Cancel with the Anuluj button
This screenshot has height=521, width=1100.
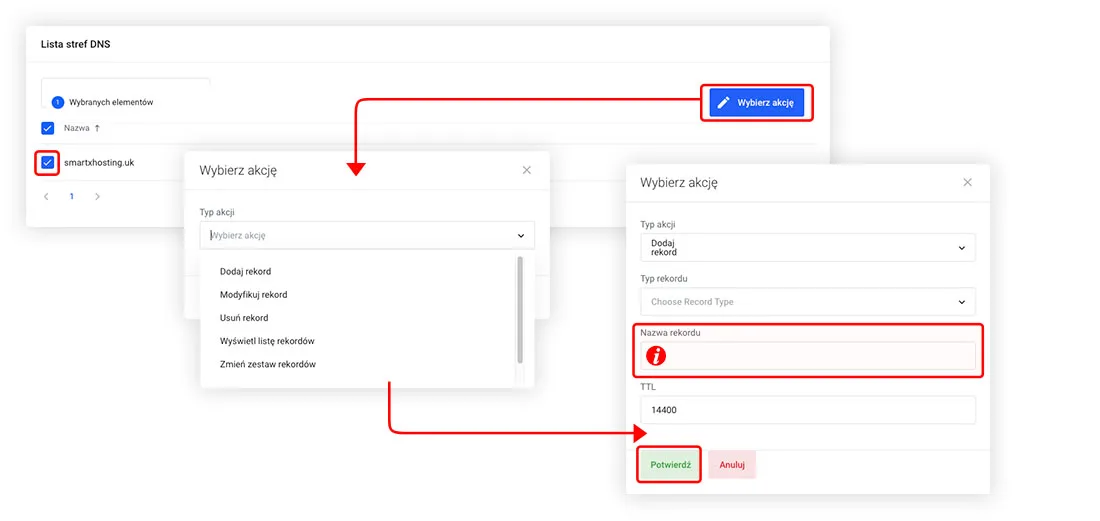coord(732,464)
